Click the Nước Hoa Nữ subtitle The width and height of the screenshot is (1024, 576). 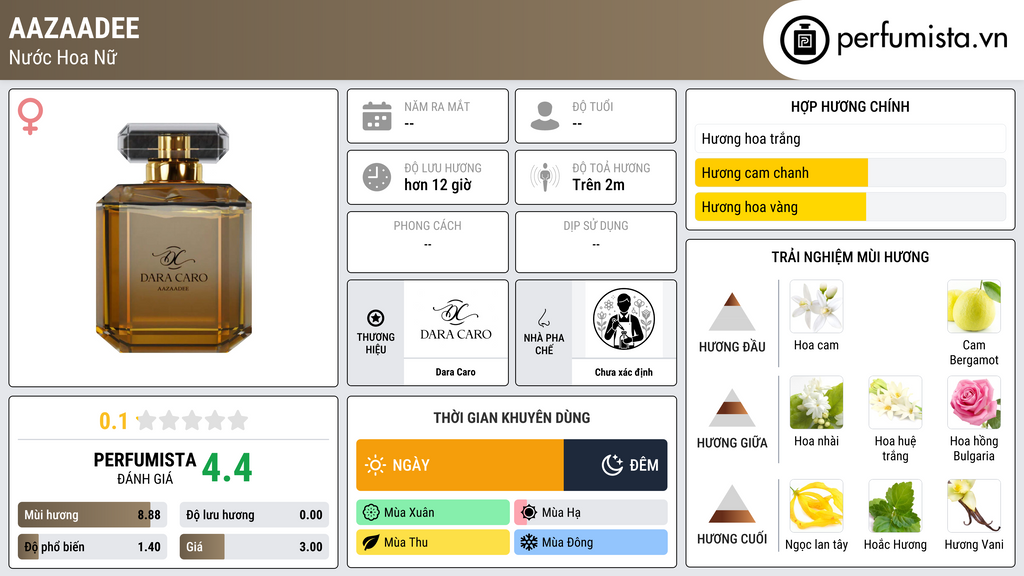(x=63, y=58)
